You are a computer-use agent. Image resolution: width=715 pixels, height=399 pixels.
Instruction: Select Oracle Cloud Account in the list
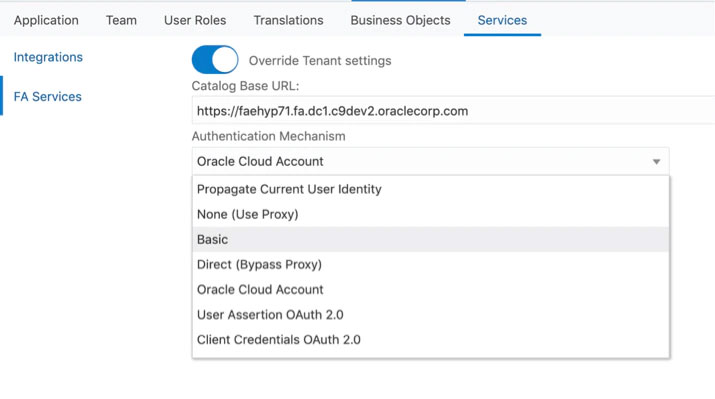coord(430,290)
